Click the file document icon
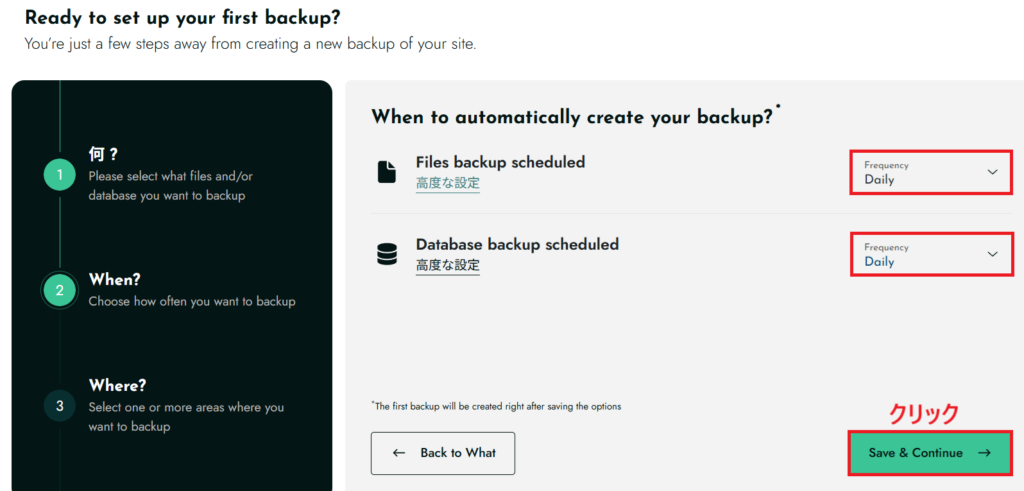Image resolution: width=1024 pixels, height=491 pixels. [386, 172]
